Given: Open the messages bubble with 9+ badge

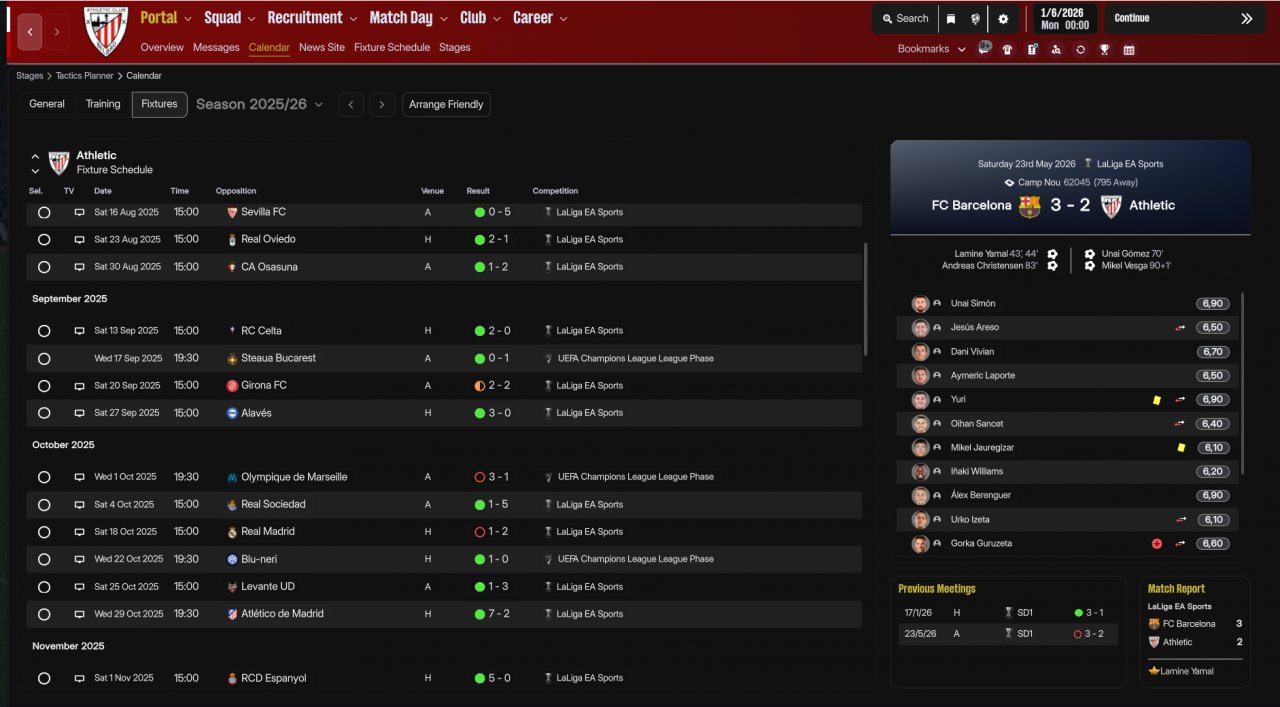Looking at the screenshot, I should [x=985, y=48].
